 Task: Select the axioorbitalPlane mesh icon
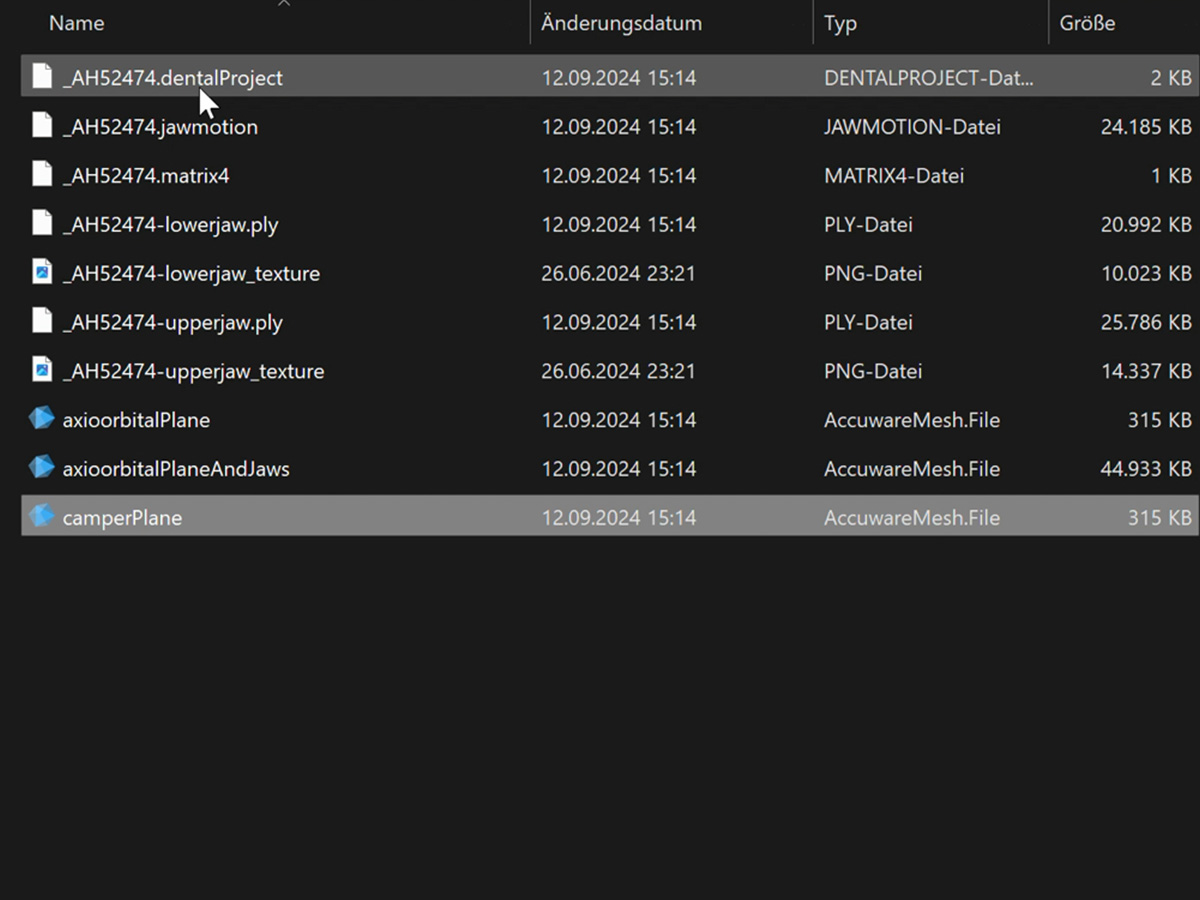tap(41, 419)
